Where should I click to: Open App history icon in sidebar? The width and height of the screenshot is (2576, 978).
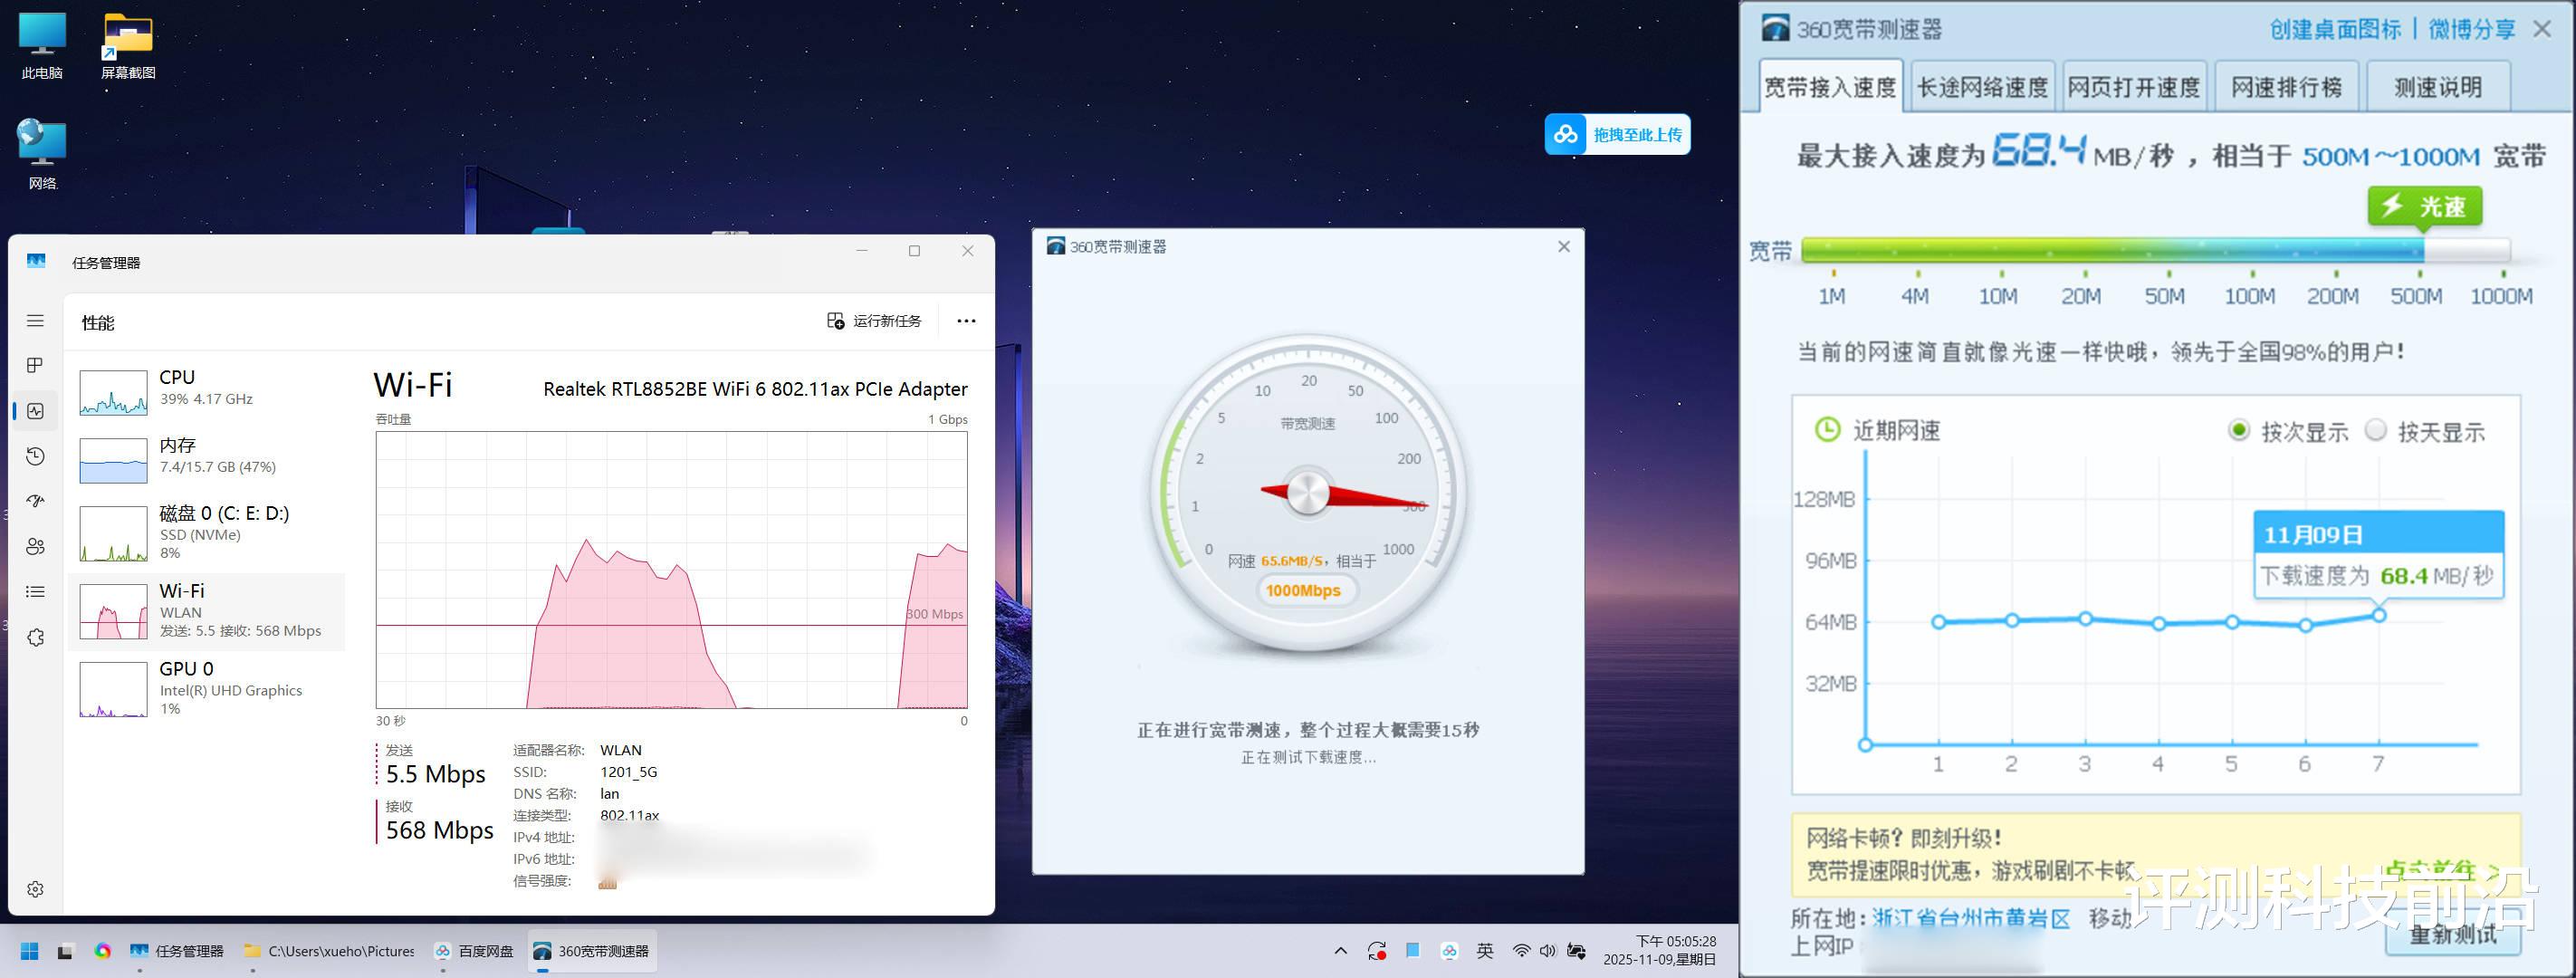[35, 456]
